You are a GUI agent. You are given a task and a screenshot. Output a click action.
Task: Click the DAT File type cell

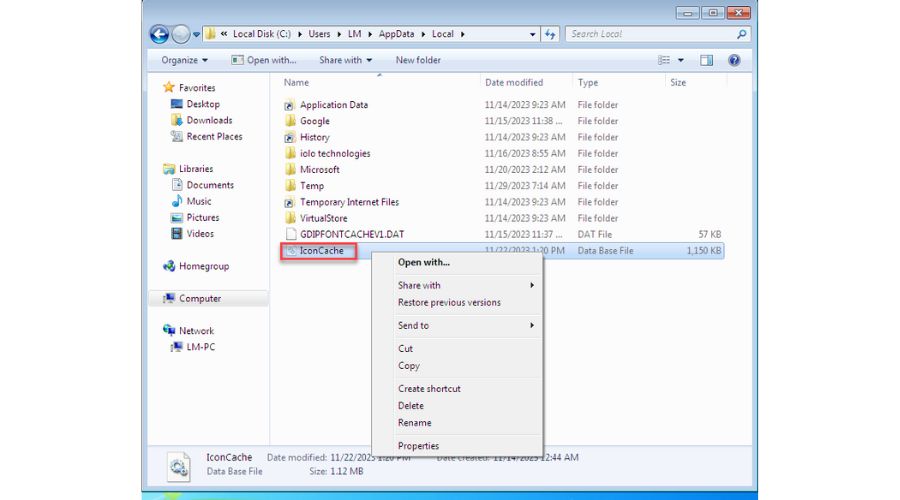pos(595,234)
